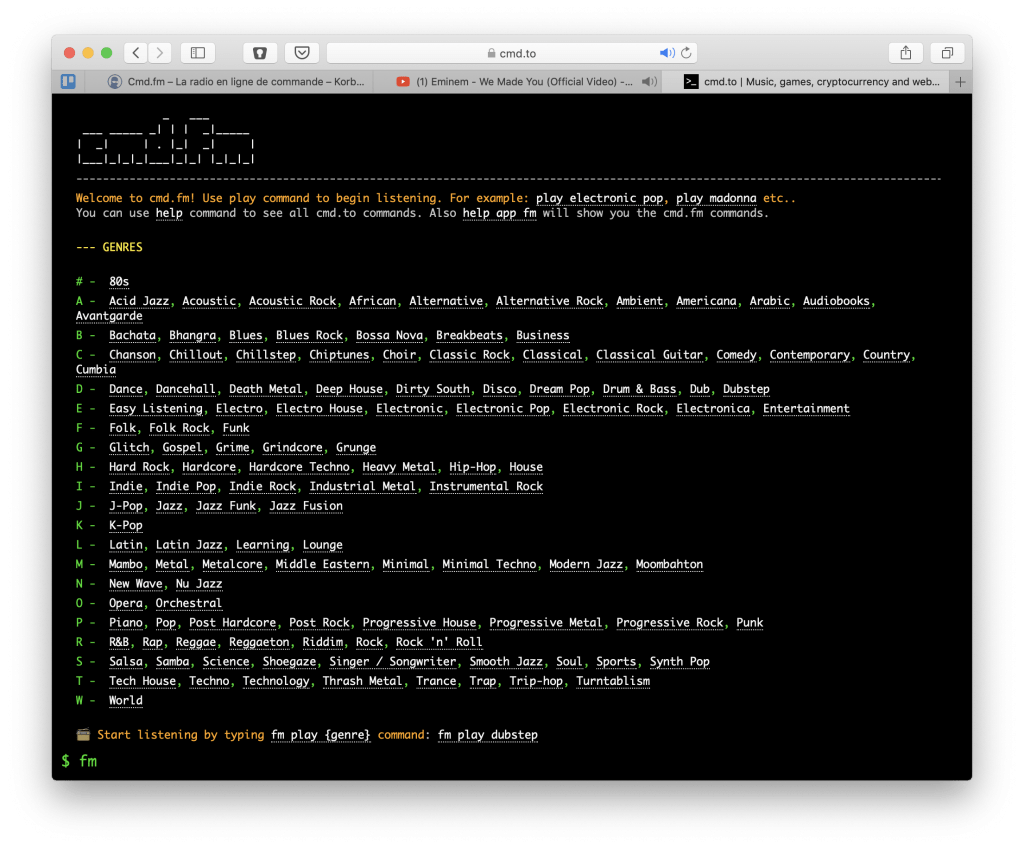The height and width of the screenshot is (849, 1024).
Task: Switch to the Cmd.fm La radio tab
Action: (x=236, y=82)
